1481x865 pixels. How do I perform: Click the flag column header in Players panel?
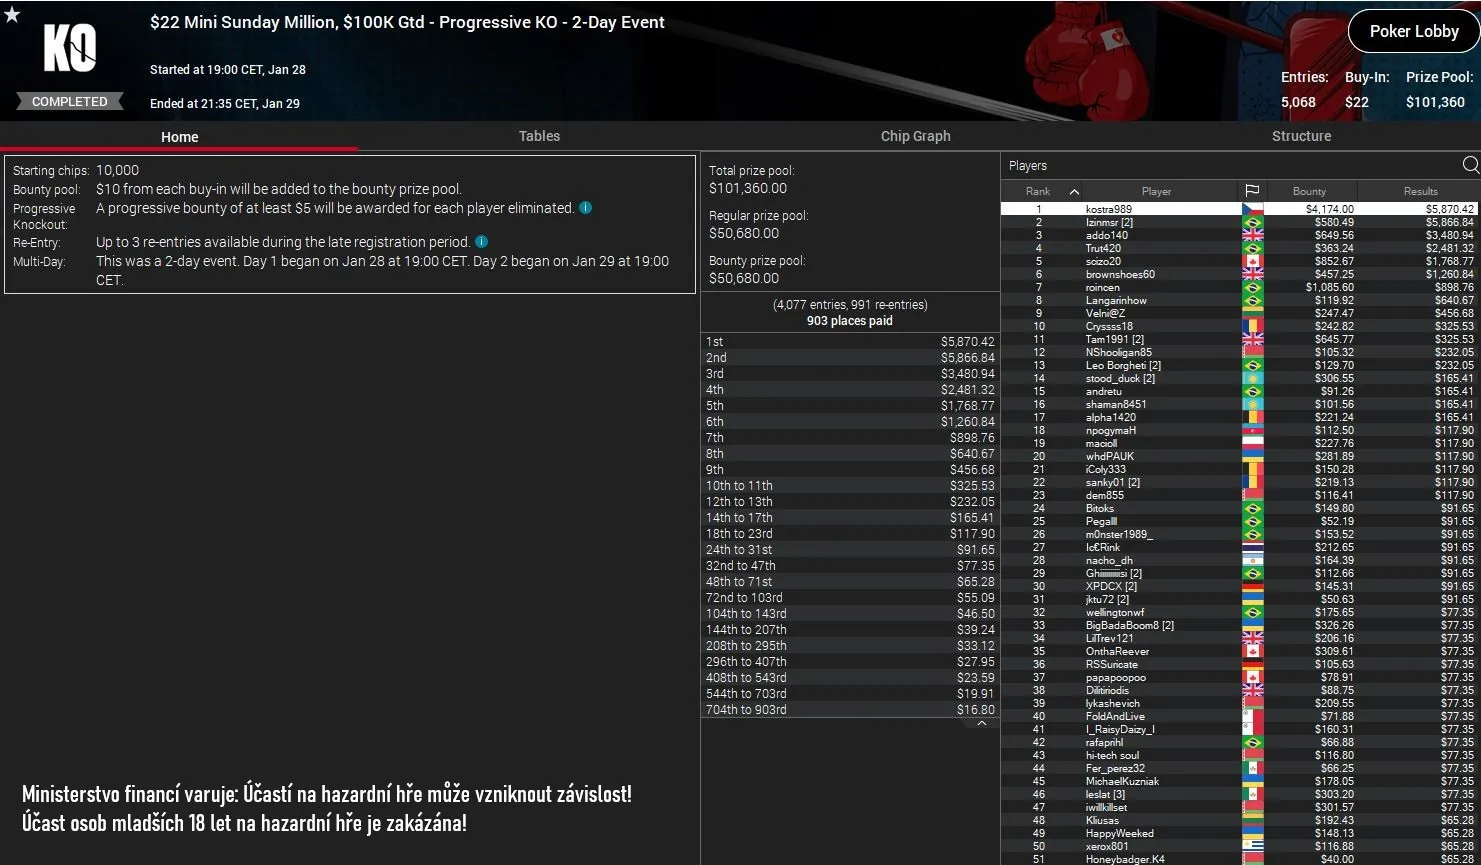[x=1253, y=190]
